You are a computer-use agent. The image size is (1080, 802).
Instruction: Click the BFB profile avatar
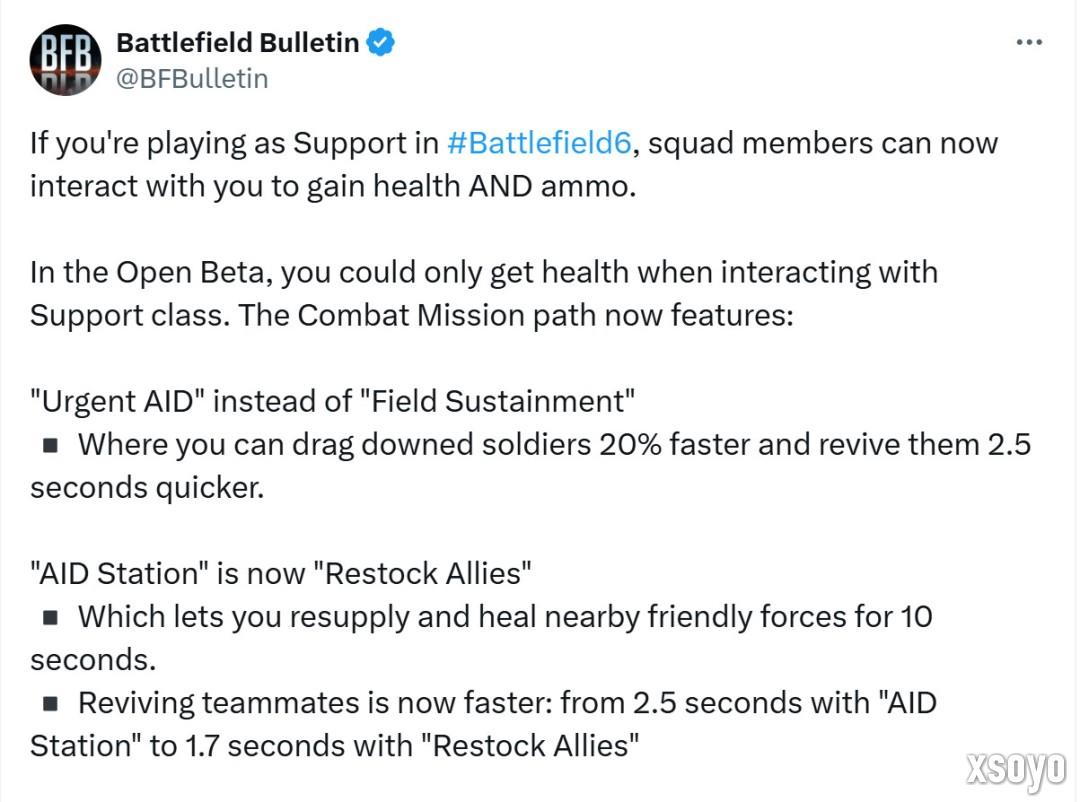(x=66, y=60)
